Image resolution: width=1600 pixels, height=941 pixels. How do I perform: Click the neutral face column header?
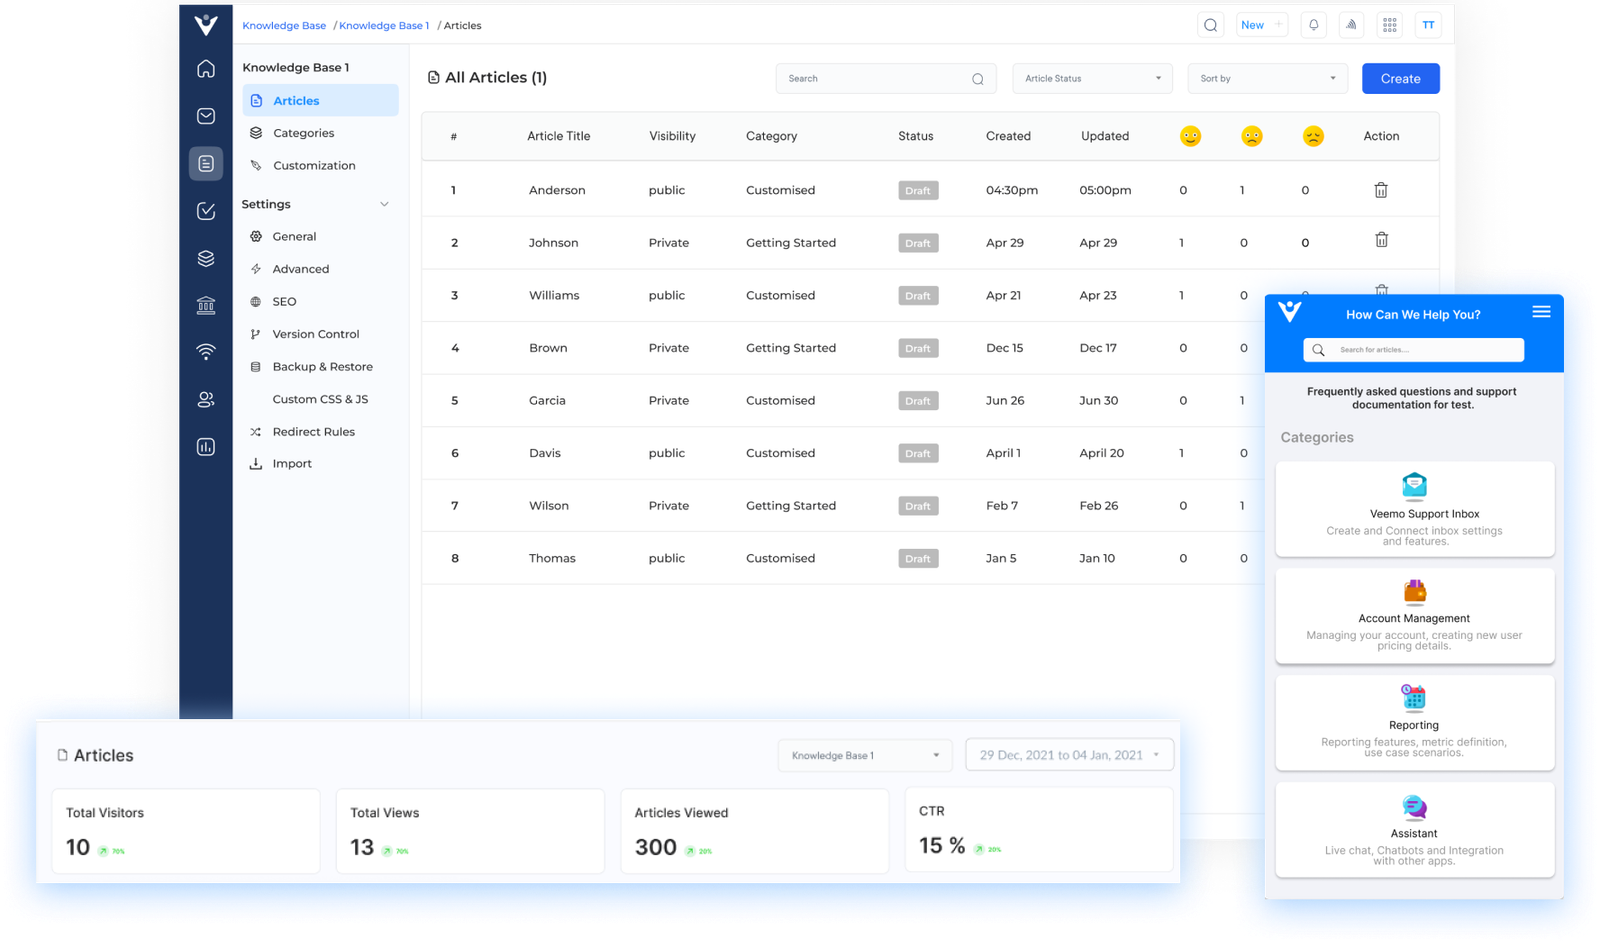(x=1252, y=136)
